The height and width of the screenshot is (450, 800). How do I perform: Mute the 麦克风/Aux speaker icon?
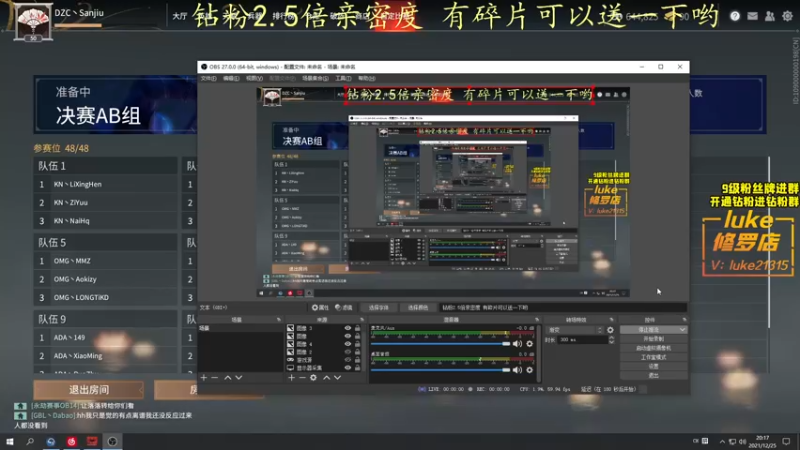(517, 344)
